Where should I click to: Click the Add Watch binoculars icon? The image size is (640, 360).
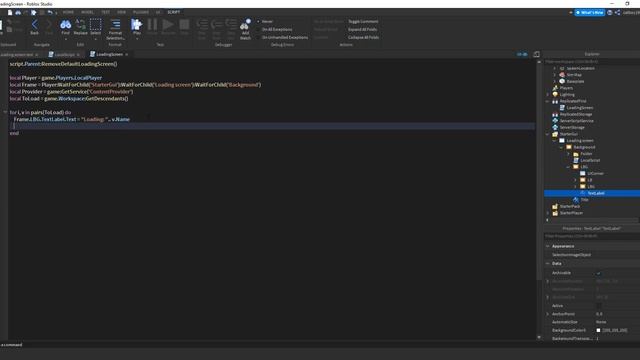(x=245, y=25)
